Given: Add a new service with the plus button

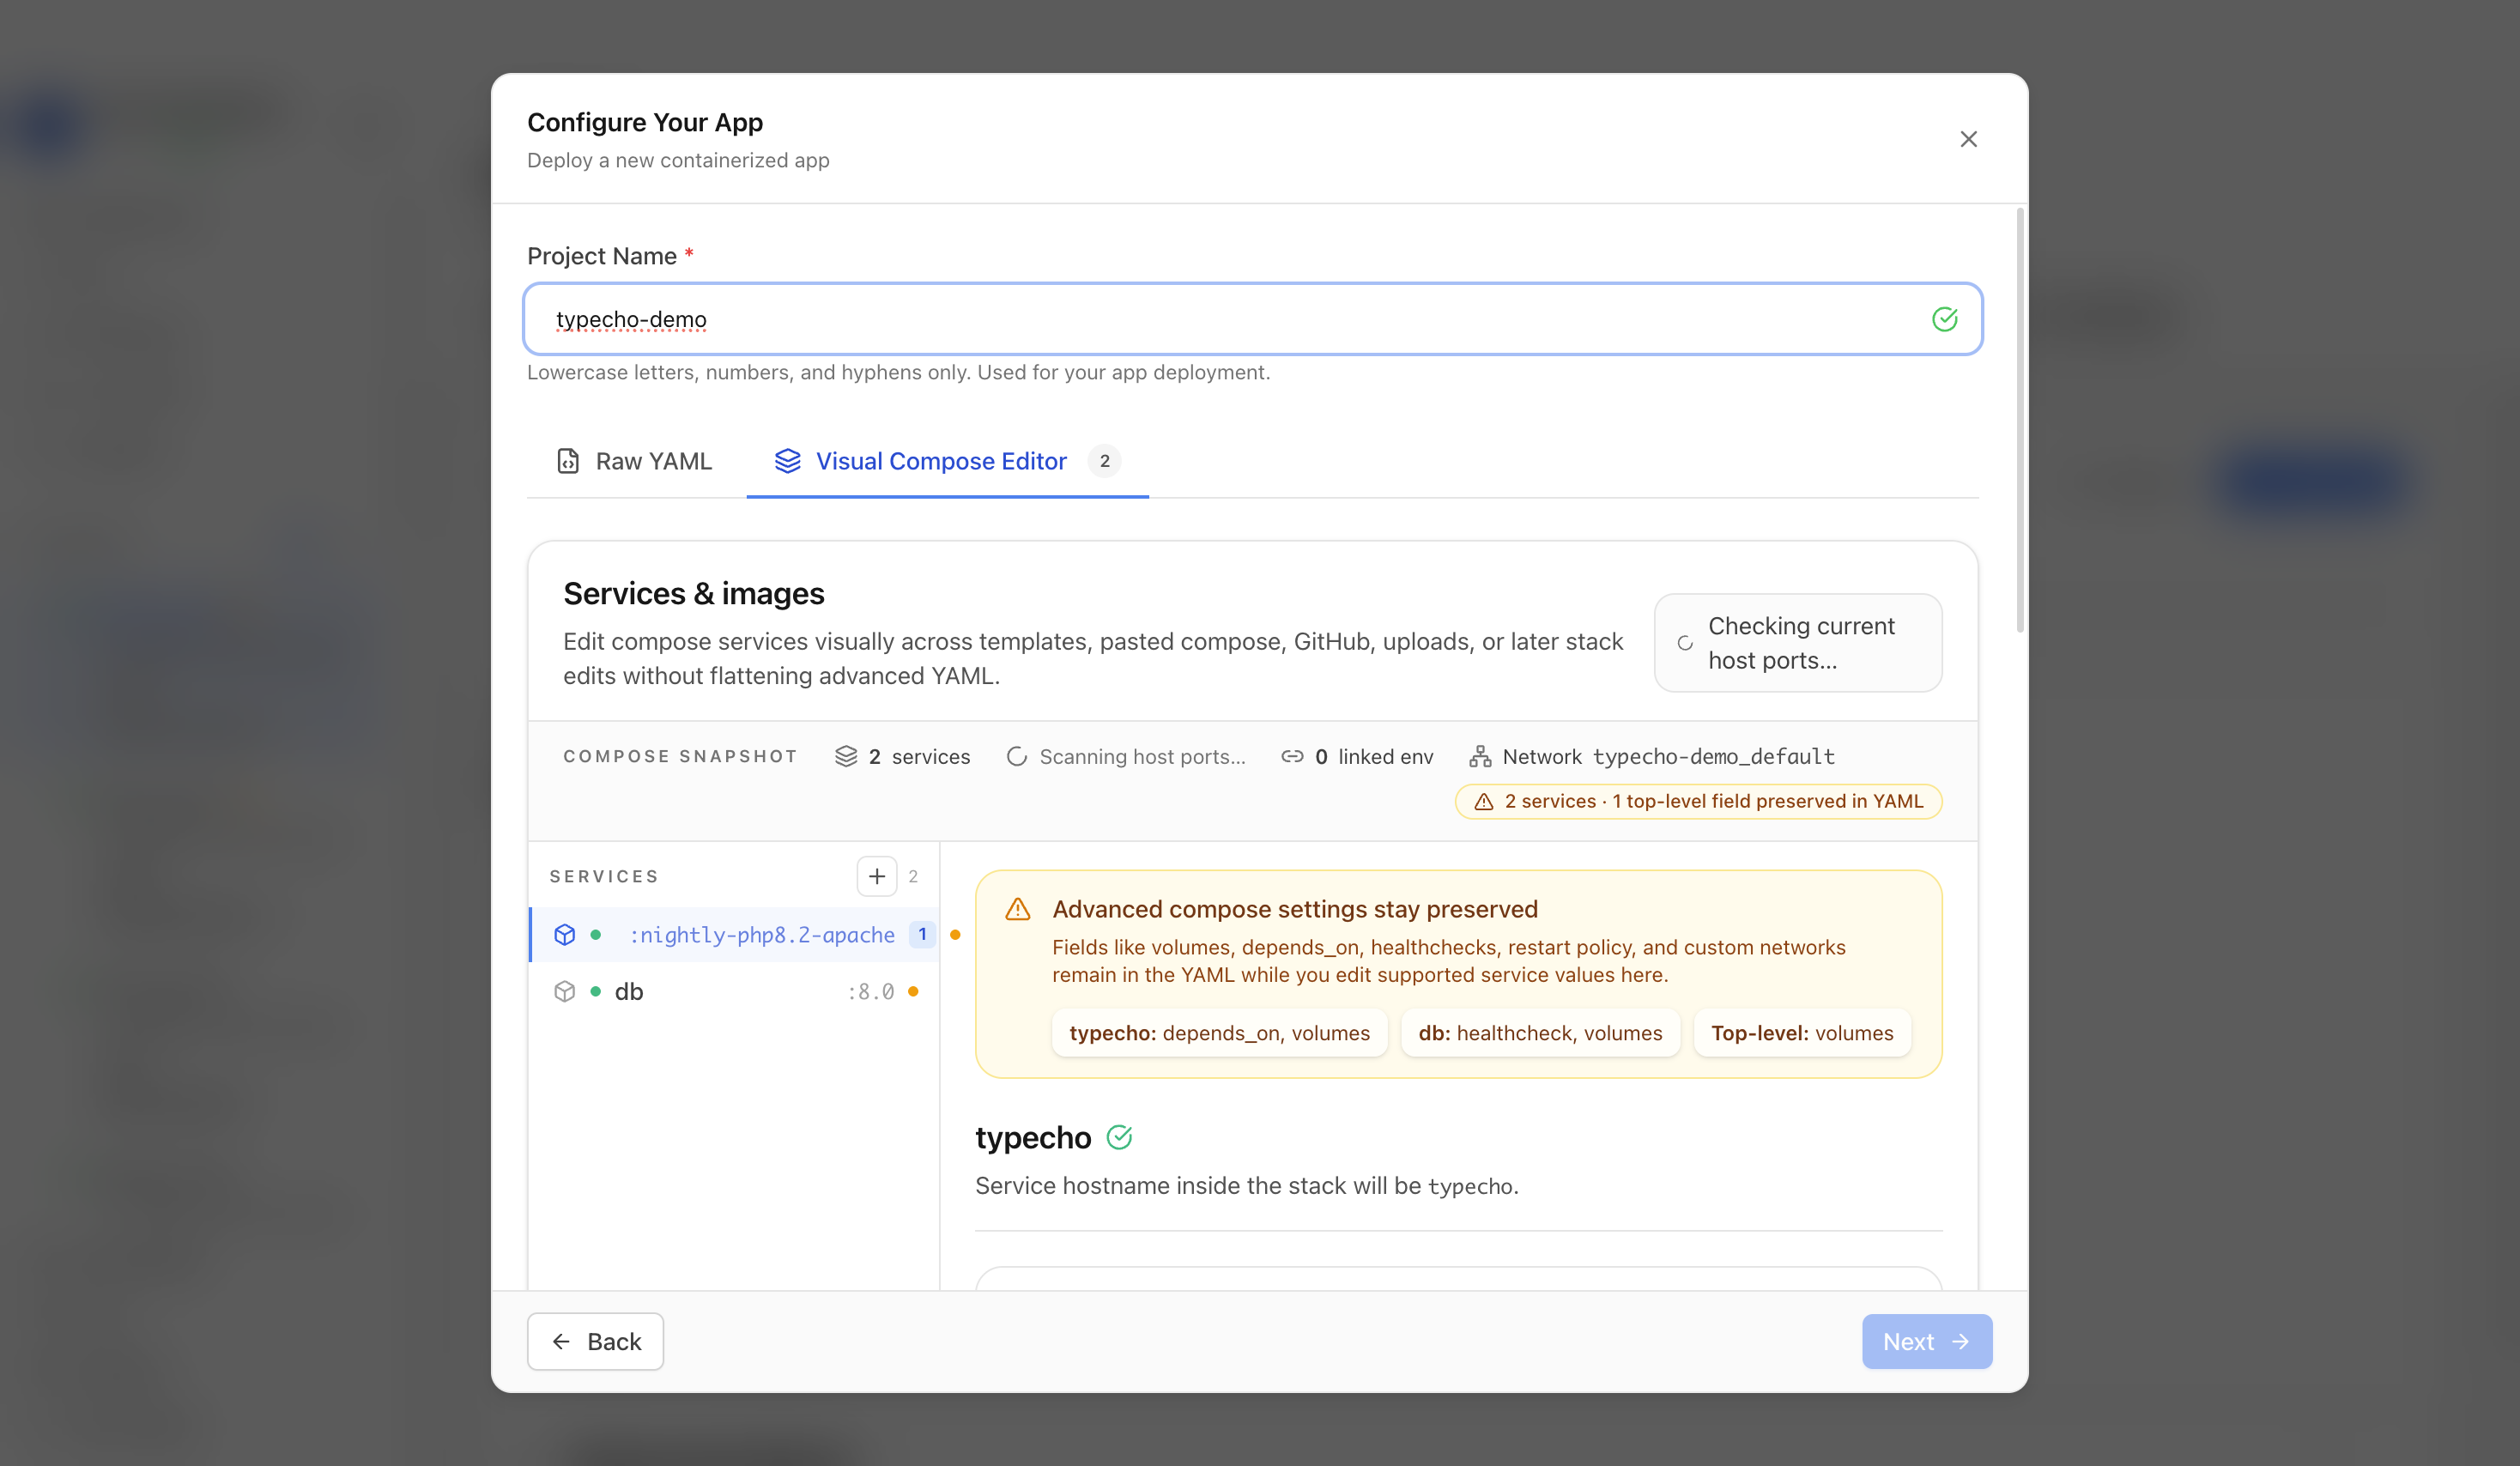Looking at the screenshot, I should [877, 876].
